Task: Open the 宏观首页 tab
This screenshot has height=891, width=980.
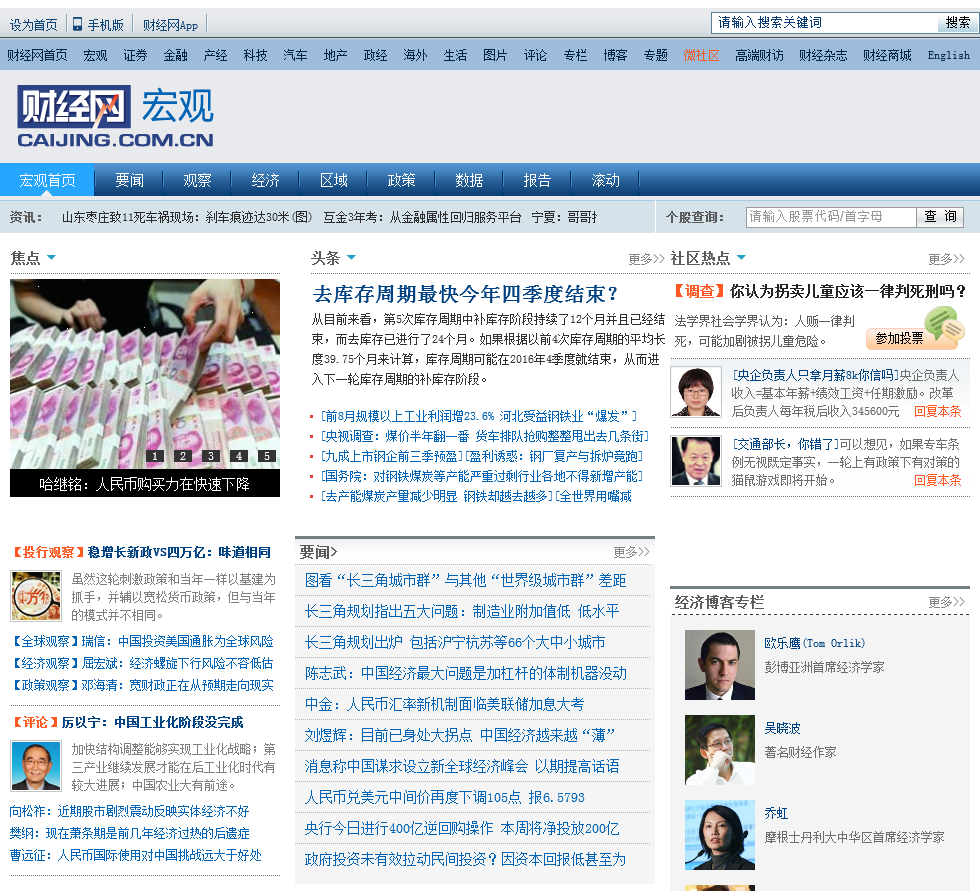Action: pos(48,181)
